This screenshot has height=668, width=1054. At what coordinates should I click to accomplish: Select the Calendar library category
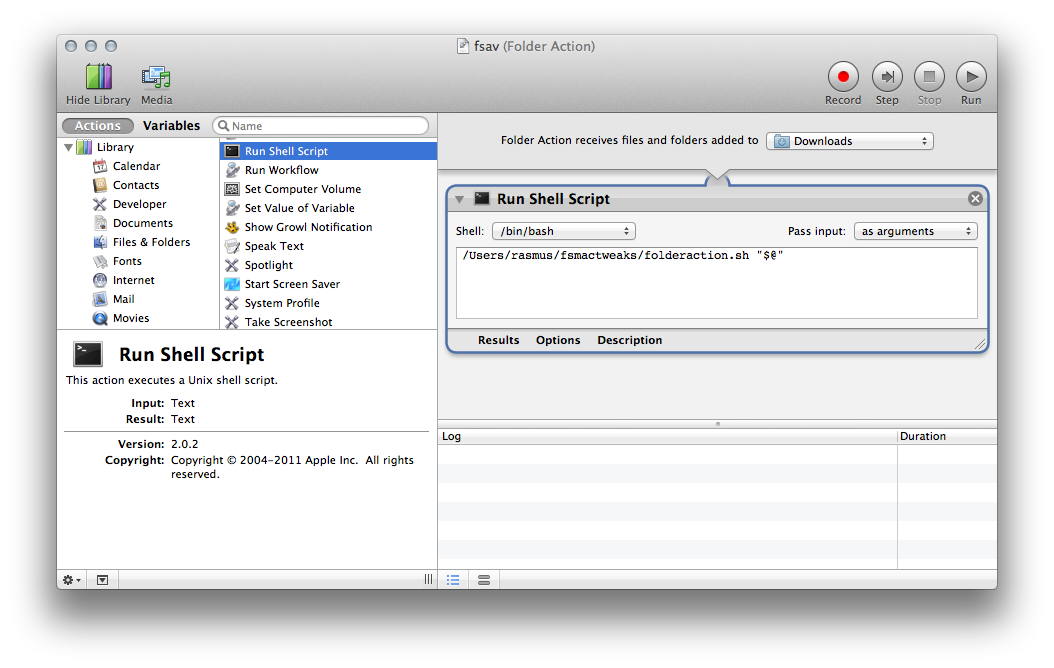point(136,166)
